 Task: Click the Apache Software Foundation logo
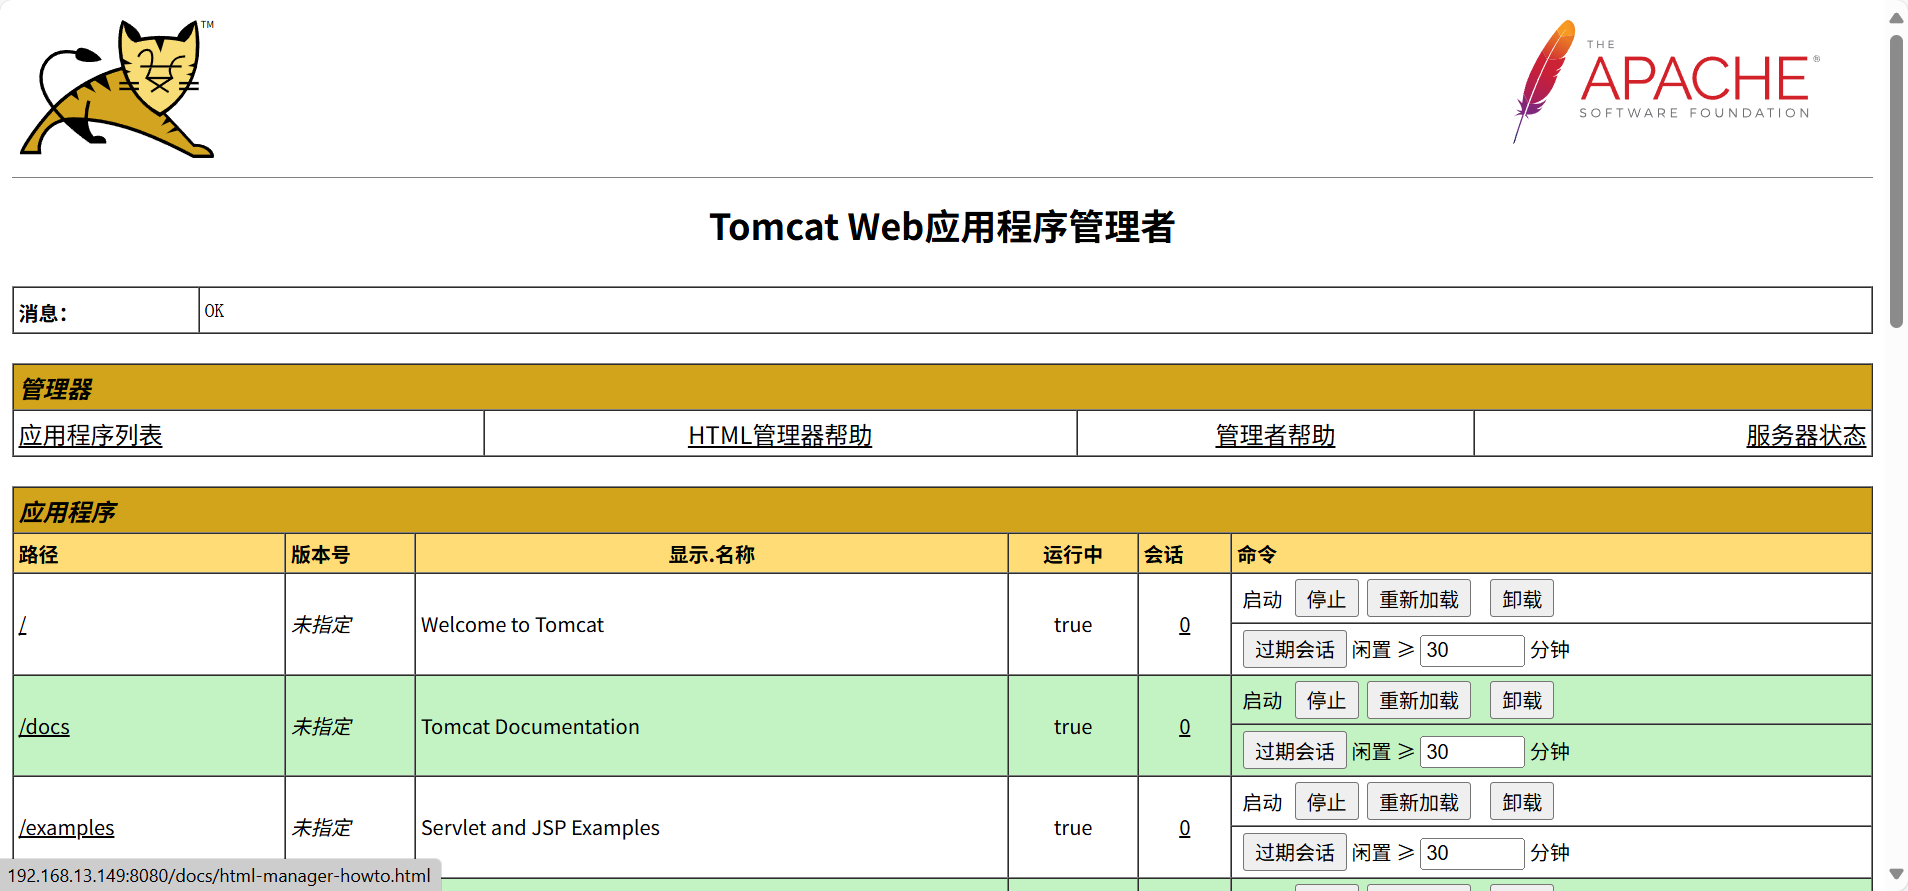pos(1666,82)
